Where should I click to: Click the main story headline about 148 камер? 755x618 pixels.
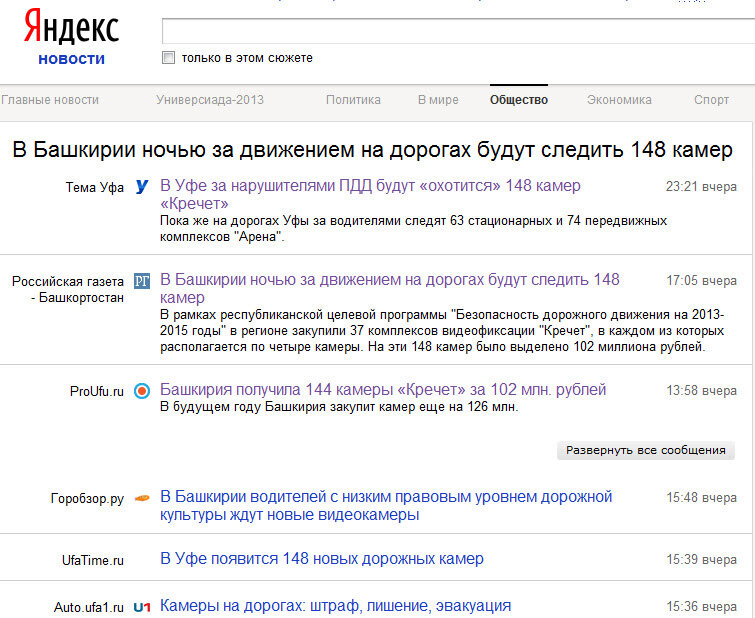click(372, 150)
